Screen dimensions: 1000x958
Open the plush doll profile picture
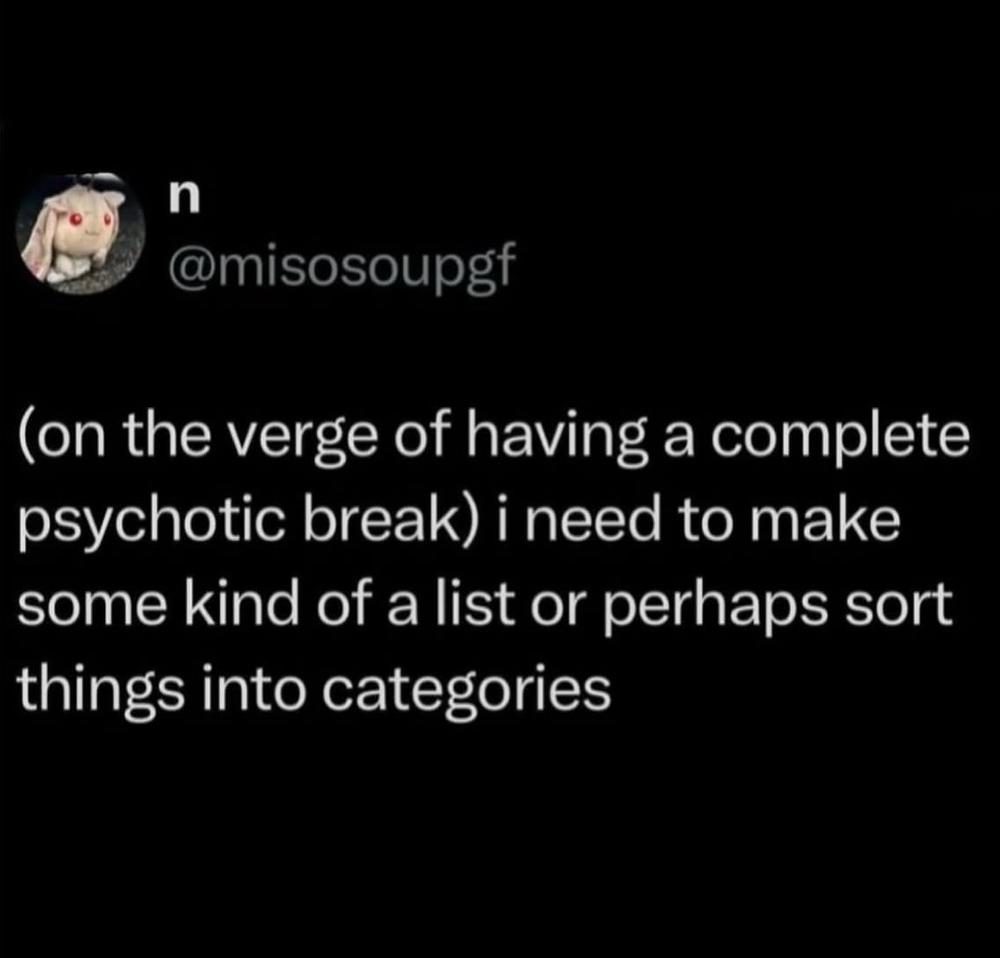80,232
